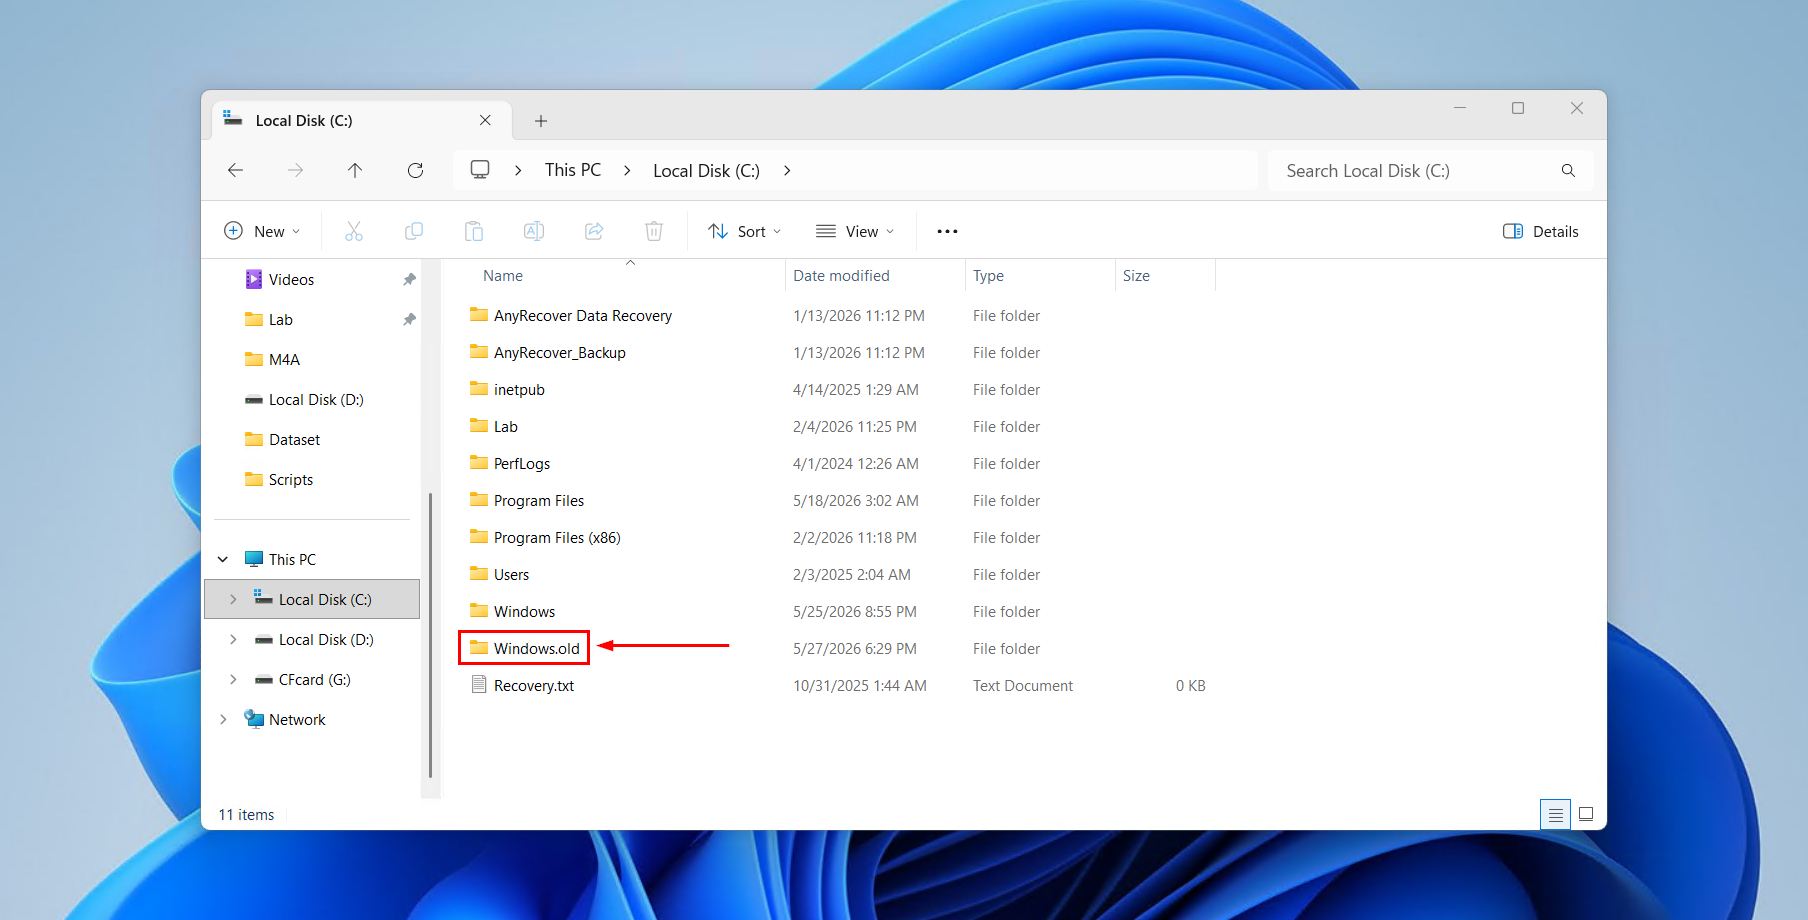The height and width of the screenshot is (920, 1808).
Task: Expand CFcard (G:) in the navigation tree
Action: coord(233,680)
